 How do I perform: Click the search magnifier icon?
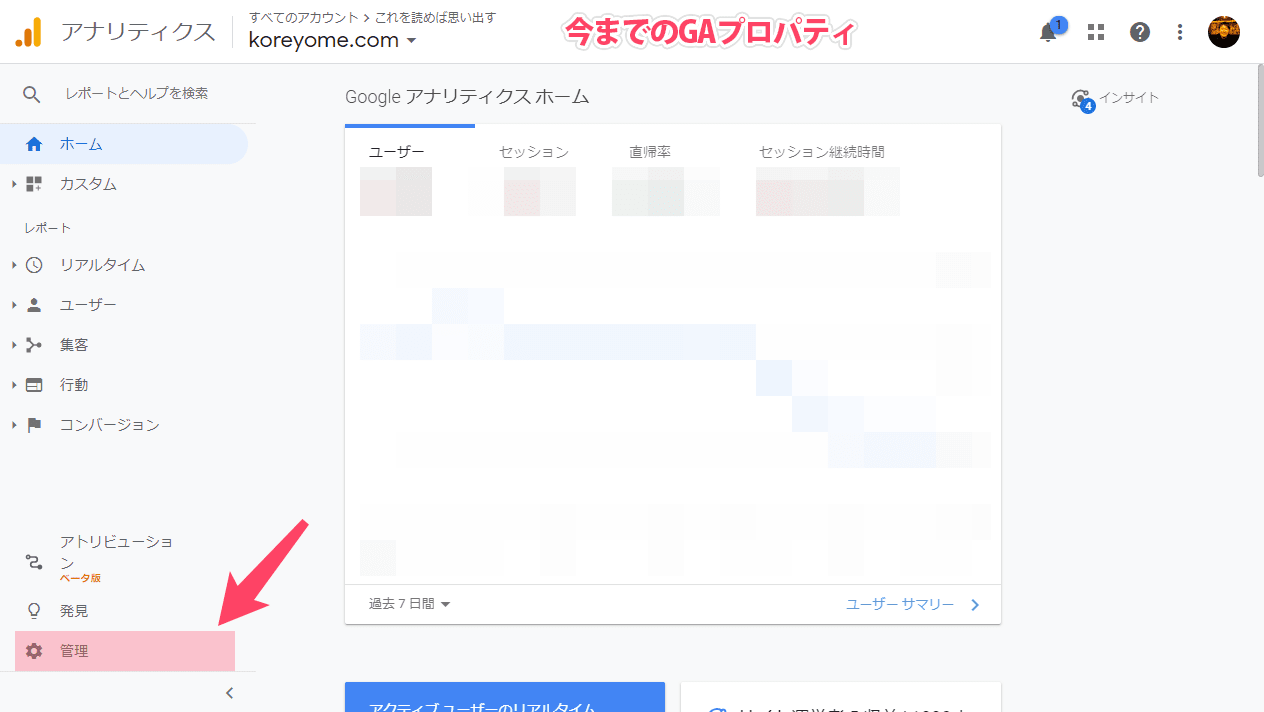[x=32, y=94]
